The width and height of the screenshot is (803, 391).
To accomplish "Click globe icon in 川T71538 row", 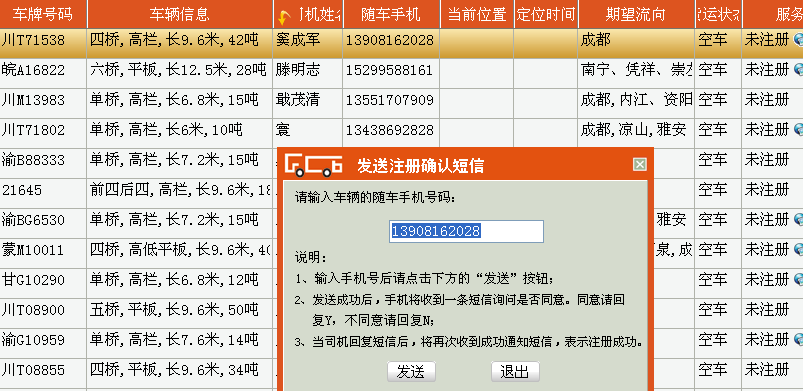I will 798,39.
